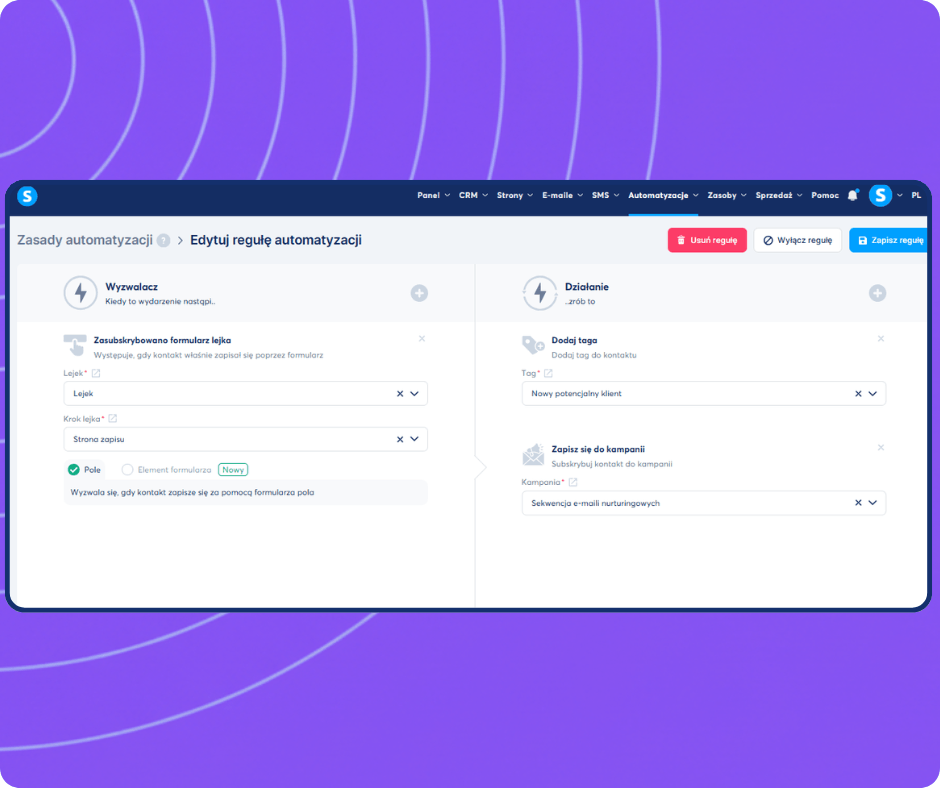
Task: Open the language PL selector
Action: pos(916,195)
